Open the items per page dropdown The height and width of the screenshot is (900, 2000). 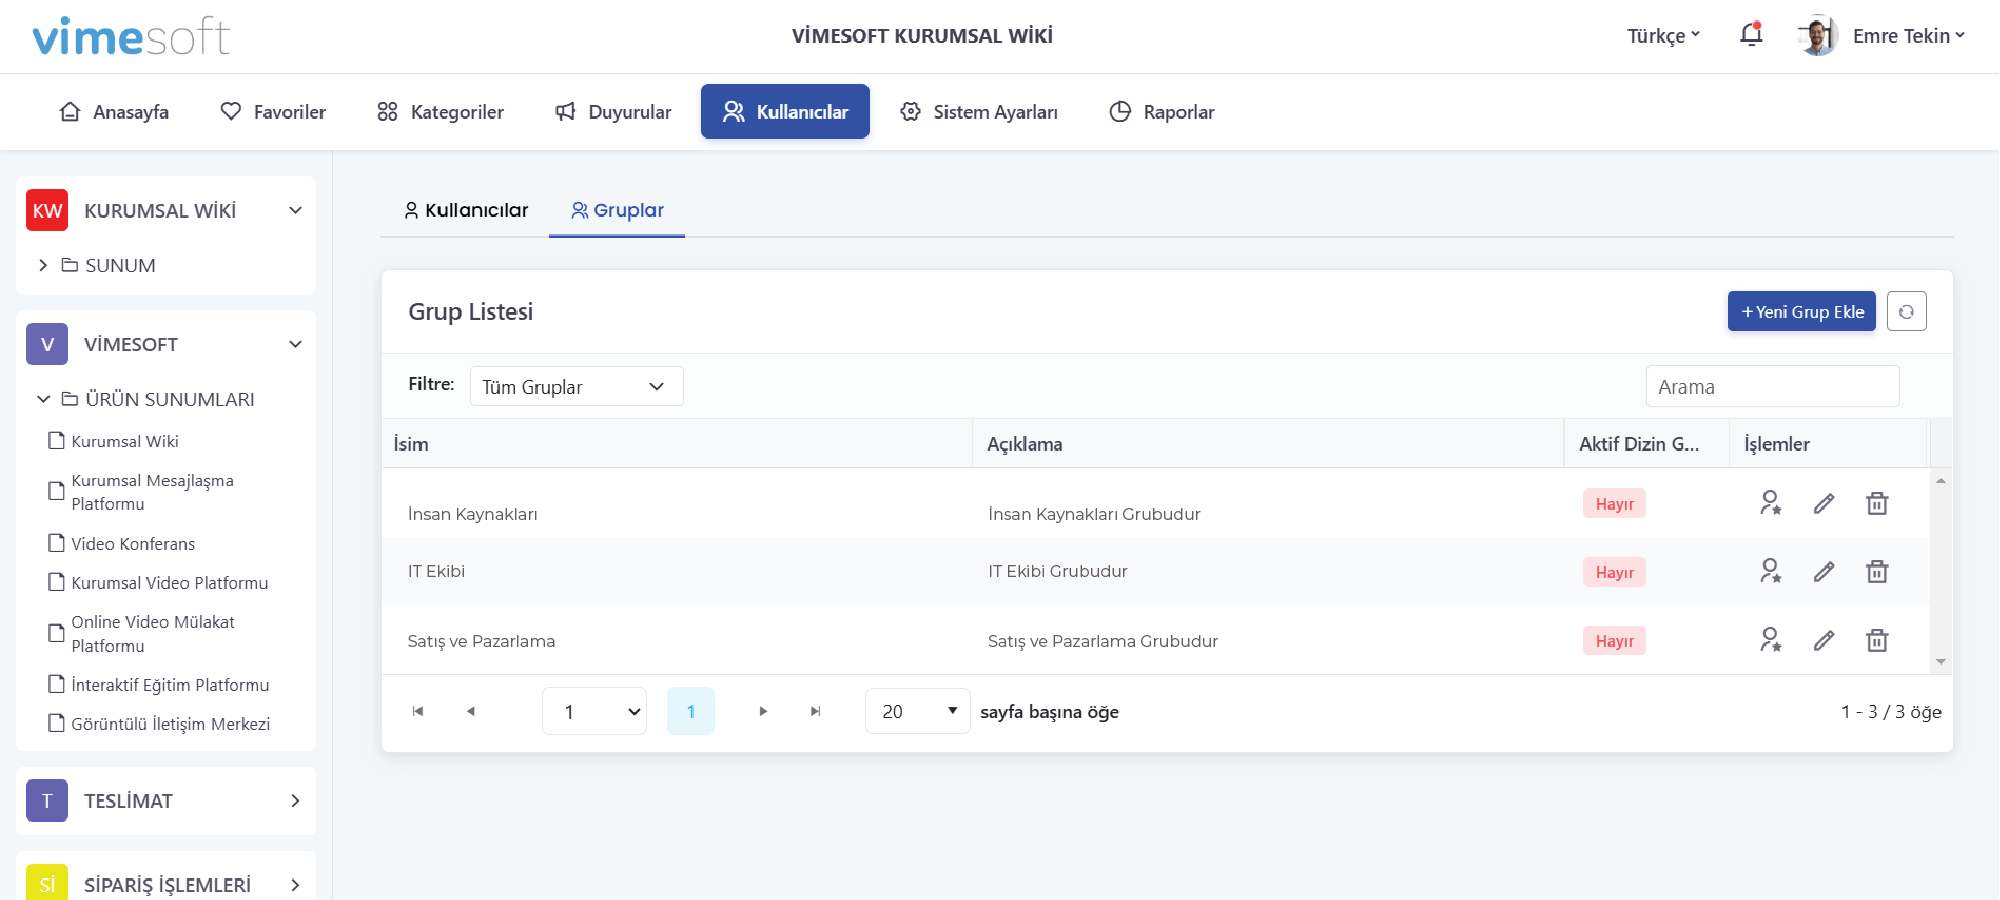918,711
